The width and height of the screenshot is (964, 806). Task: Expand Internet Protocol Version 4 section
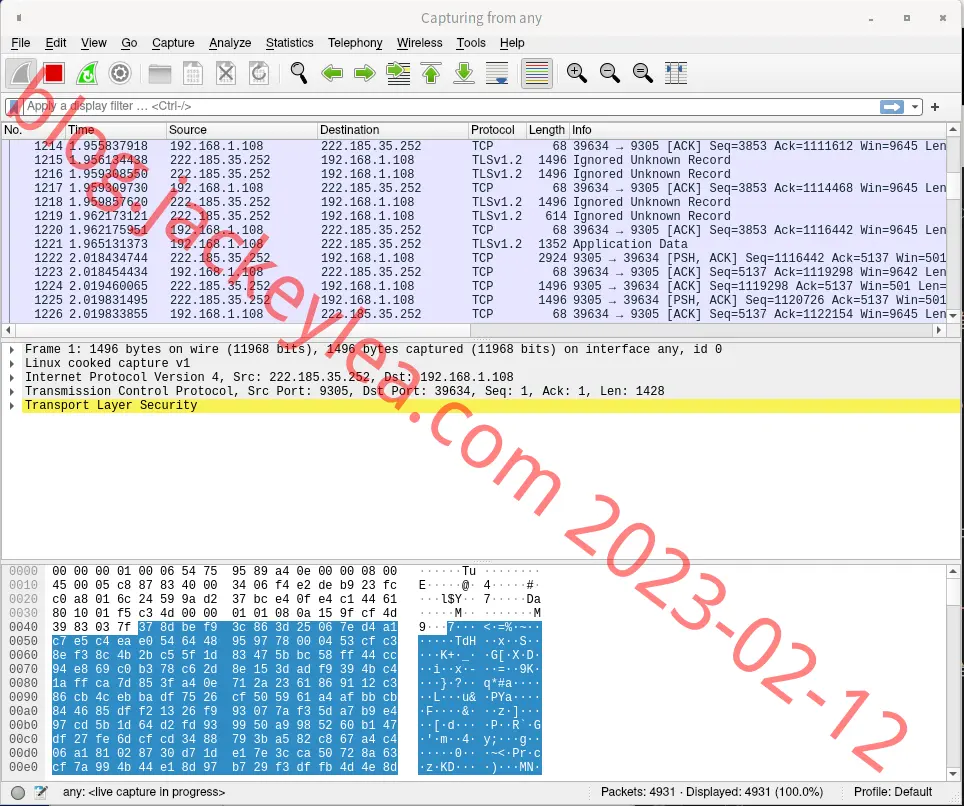click(x=12, y=377)
